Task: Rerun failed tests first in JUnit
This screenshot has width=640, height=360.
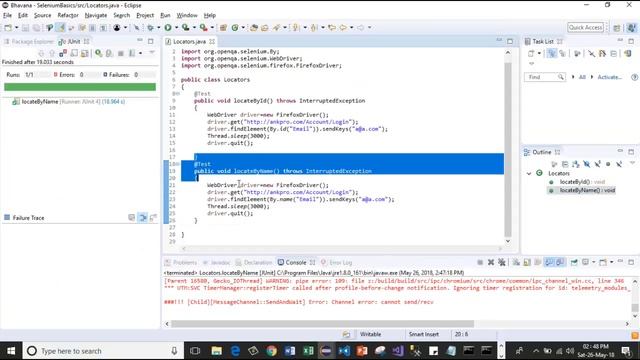Action: 109,53
